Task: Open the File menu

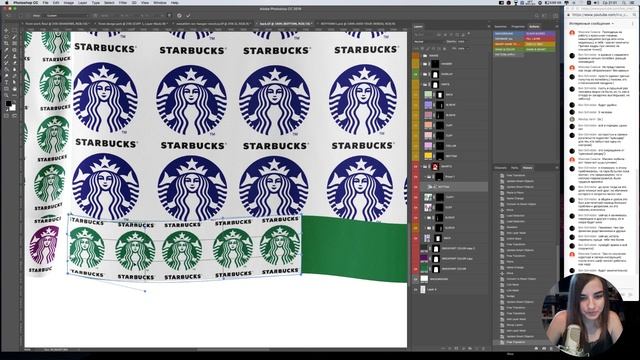Action: click(45, 2)
